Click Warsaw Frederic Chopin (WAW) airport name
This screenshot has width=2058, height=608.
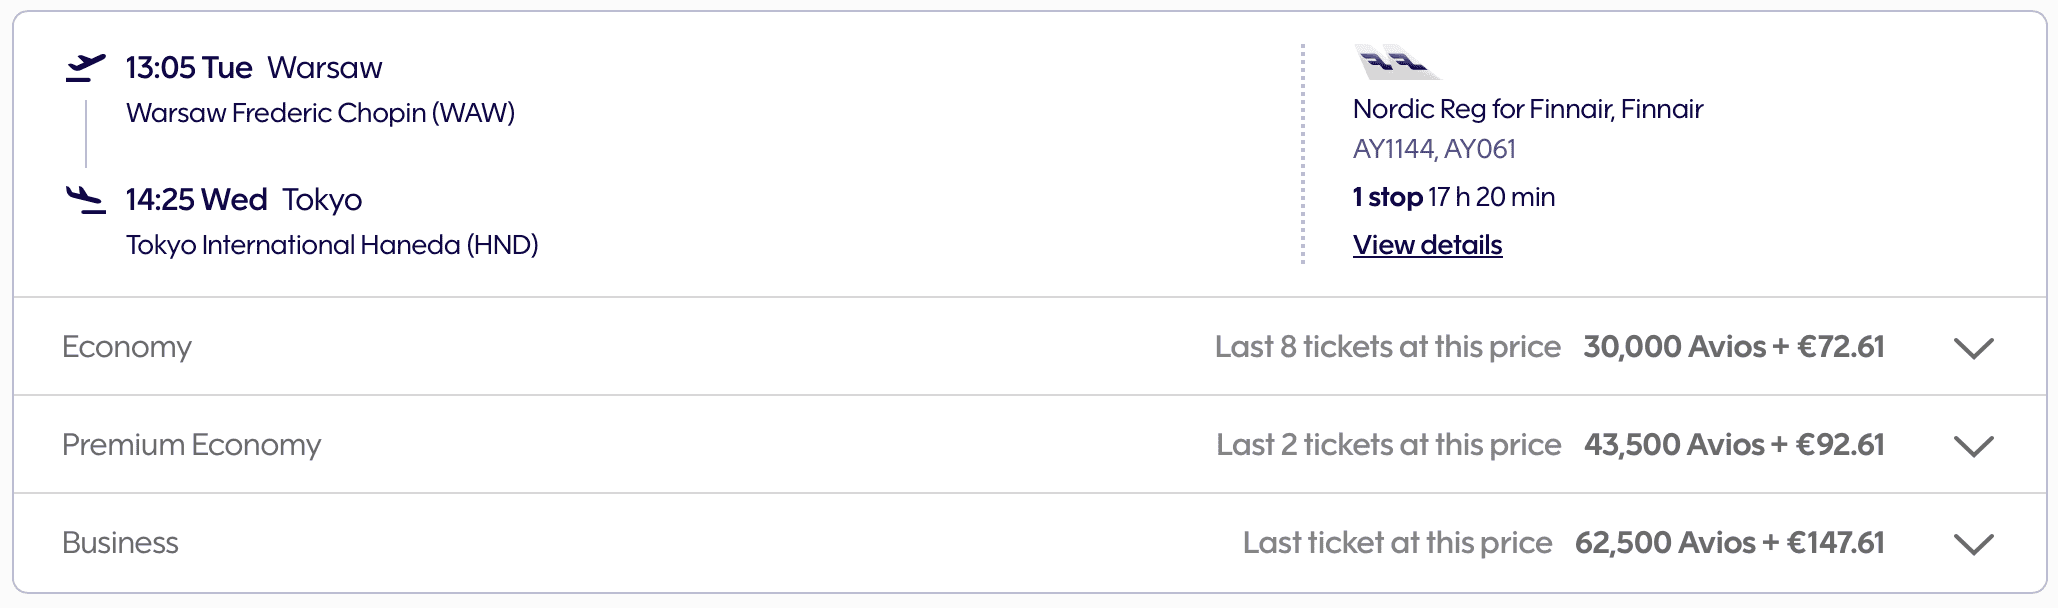[320, 113]
